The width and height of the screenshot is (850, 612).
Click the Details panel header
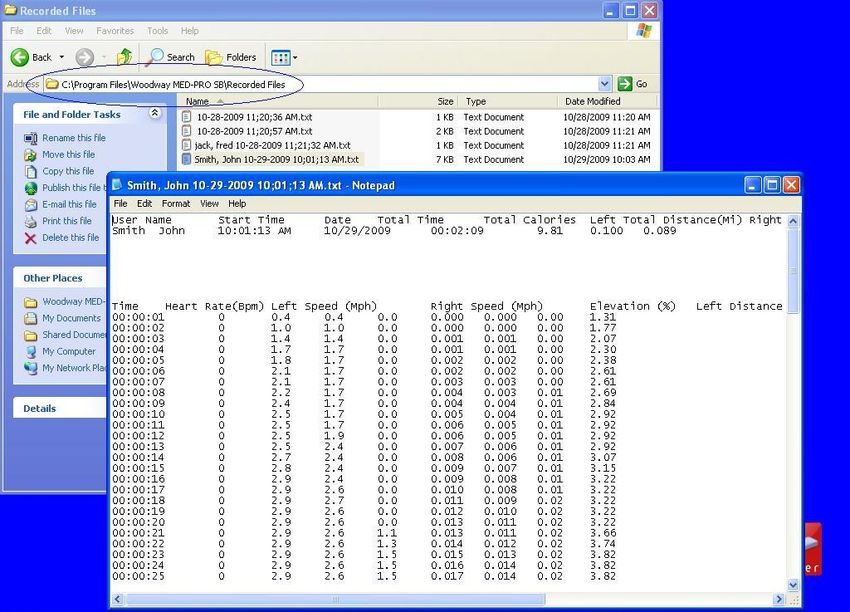tap(60, 408)
